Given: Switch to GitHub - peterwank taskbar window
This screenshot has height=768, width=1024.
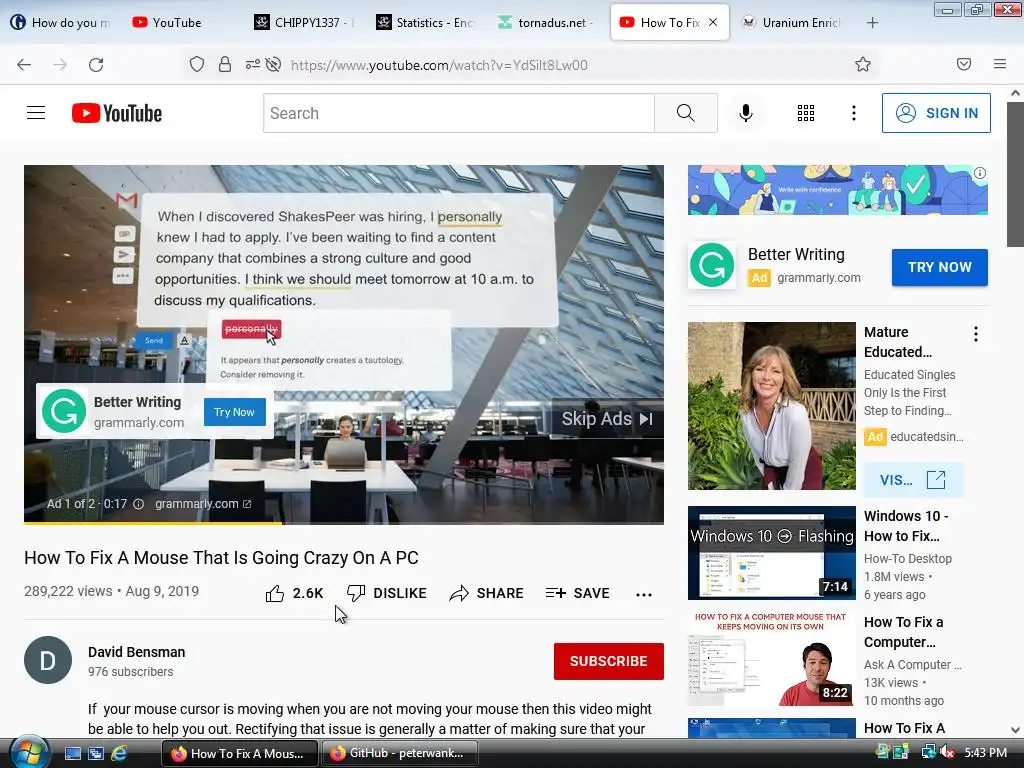Looking at the screenshot, I should (x=399, y=753).
